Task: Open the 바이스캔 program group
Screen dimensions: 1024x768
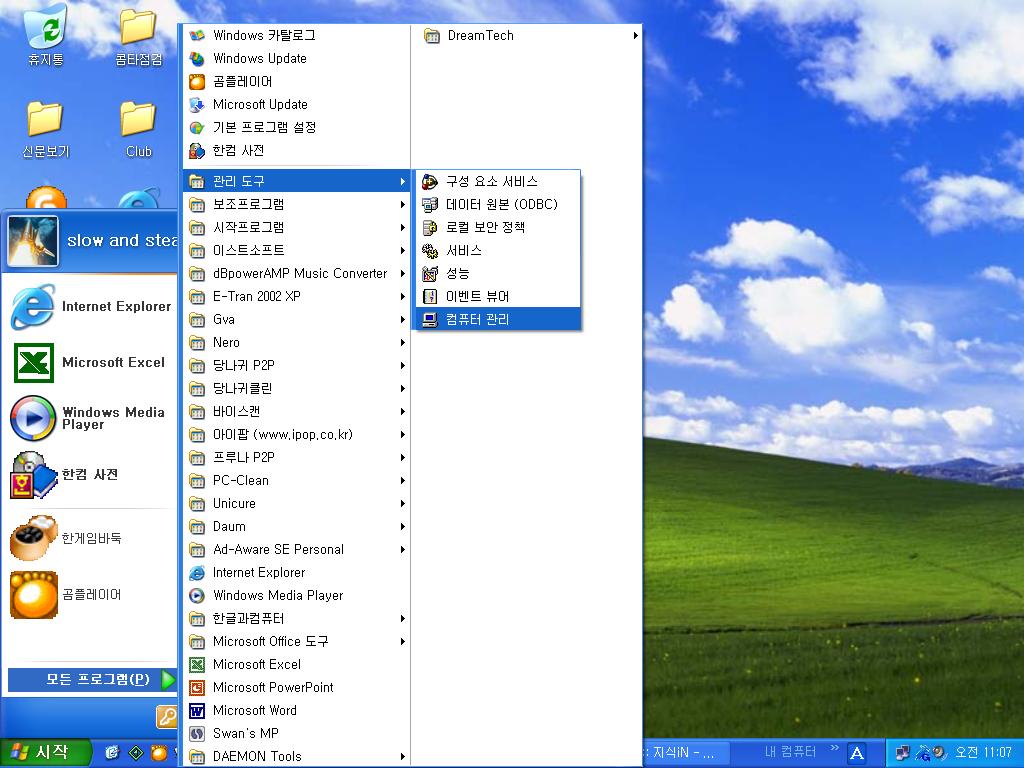Action: [297, 411]
